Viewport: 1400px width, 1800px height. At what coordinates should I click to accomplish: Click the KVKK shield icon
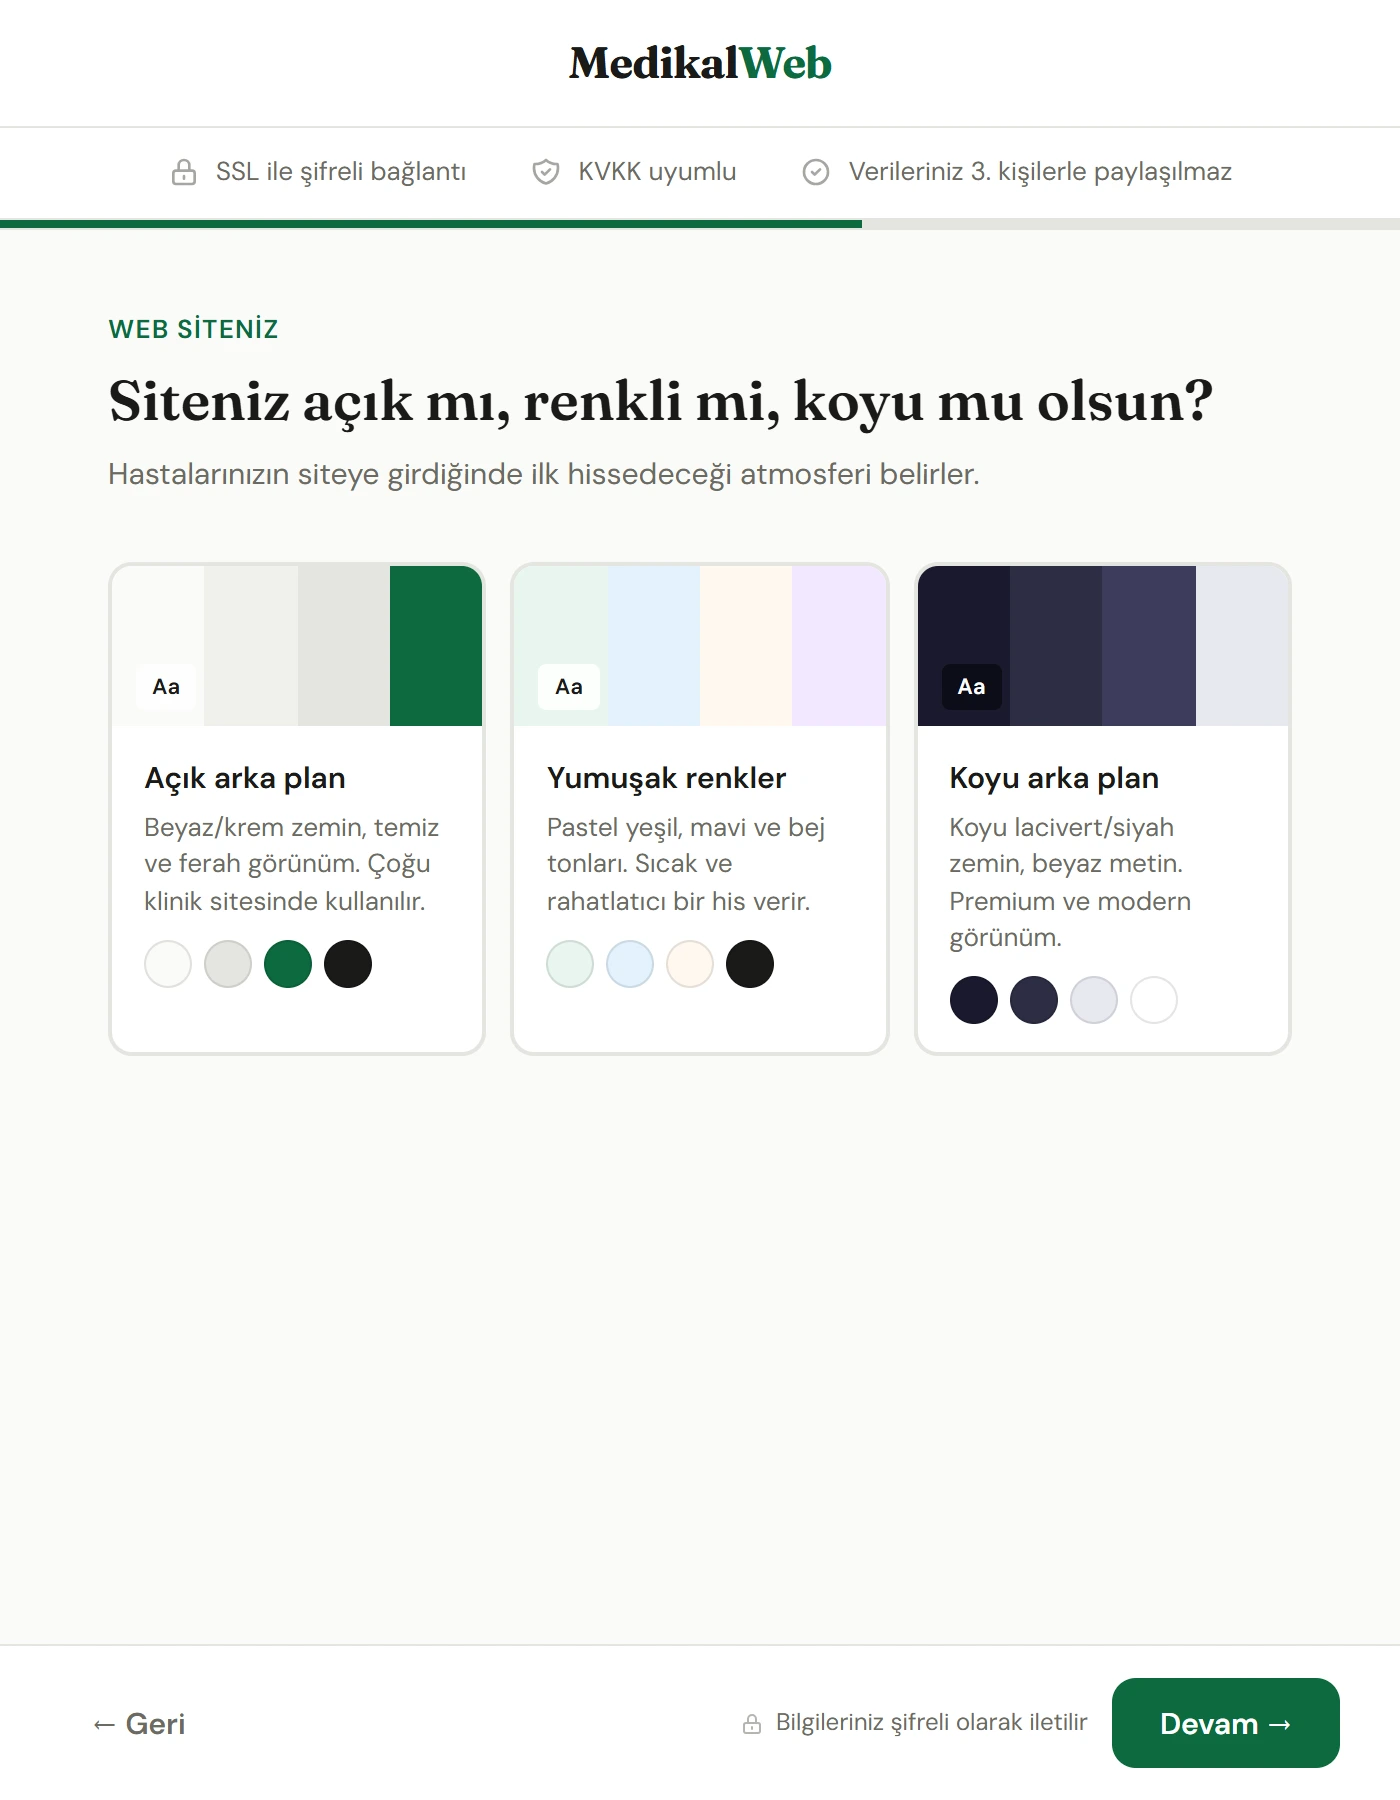(x=546, y=172)
